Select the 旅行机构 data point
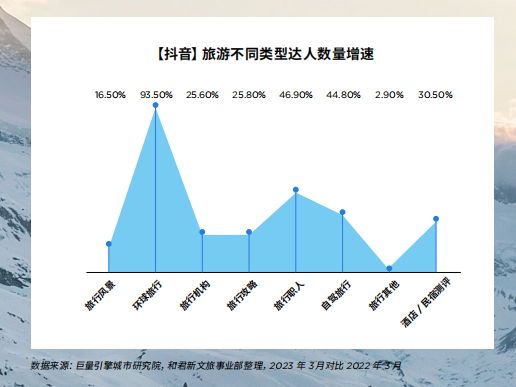This screenshot has height=387, width=516. coord(202,232)
